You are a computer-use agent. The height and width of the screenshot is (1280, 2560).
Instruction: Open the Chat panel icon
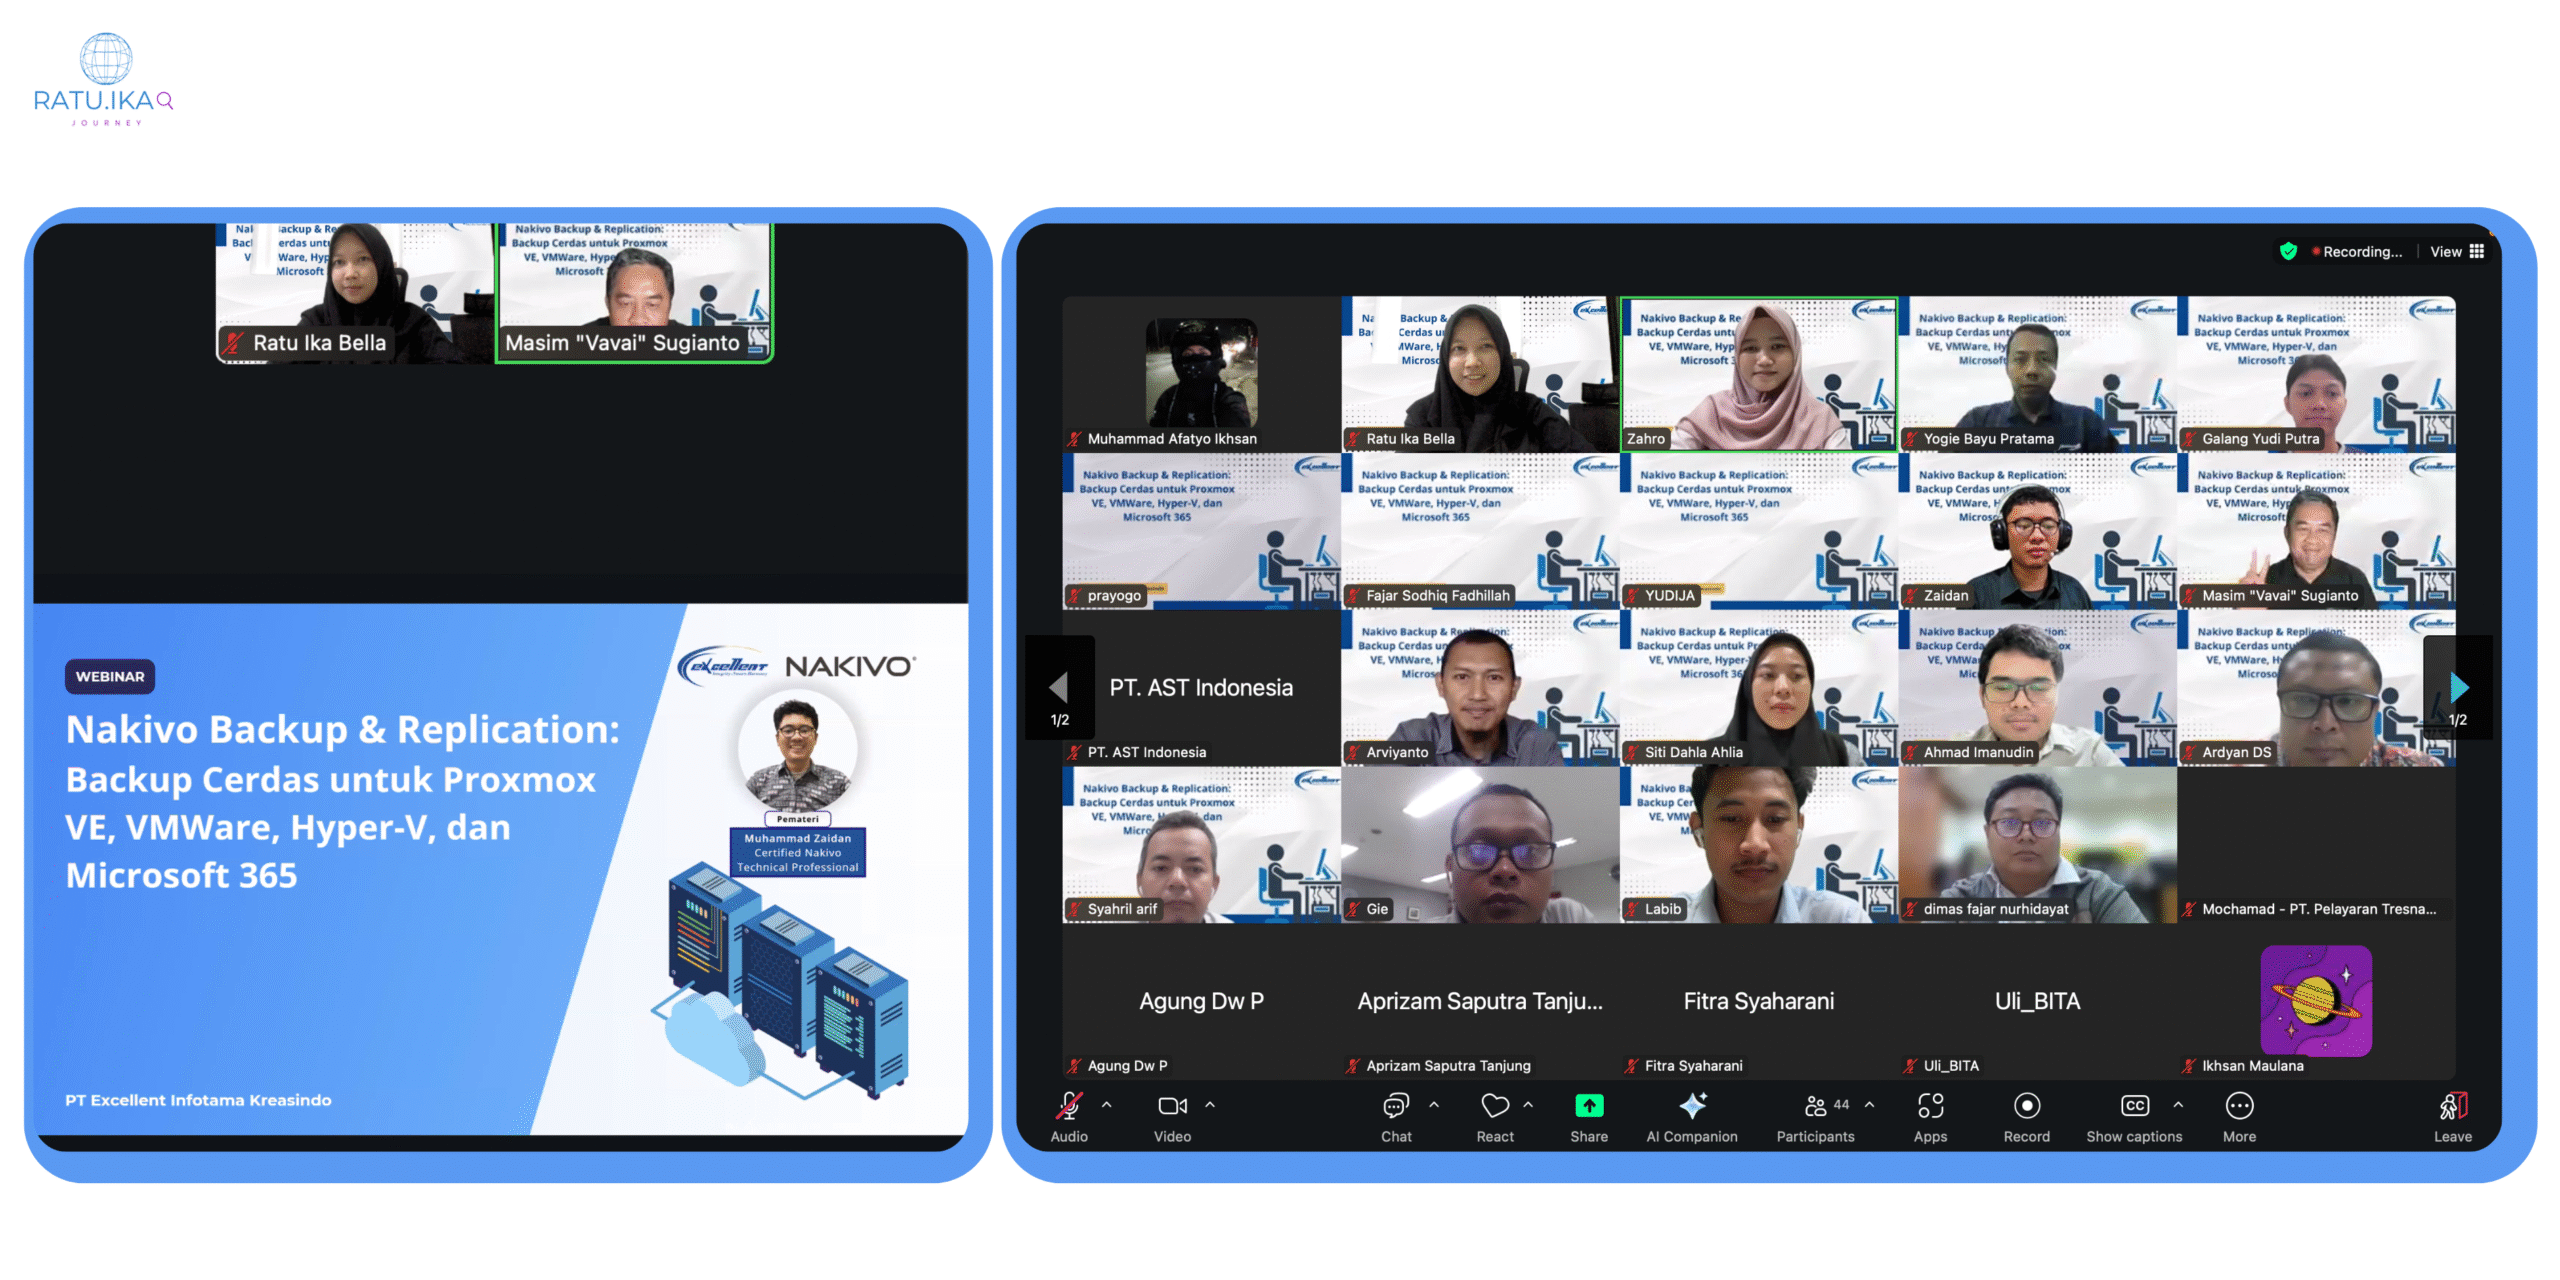[1395, 1105]
